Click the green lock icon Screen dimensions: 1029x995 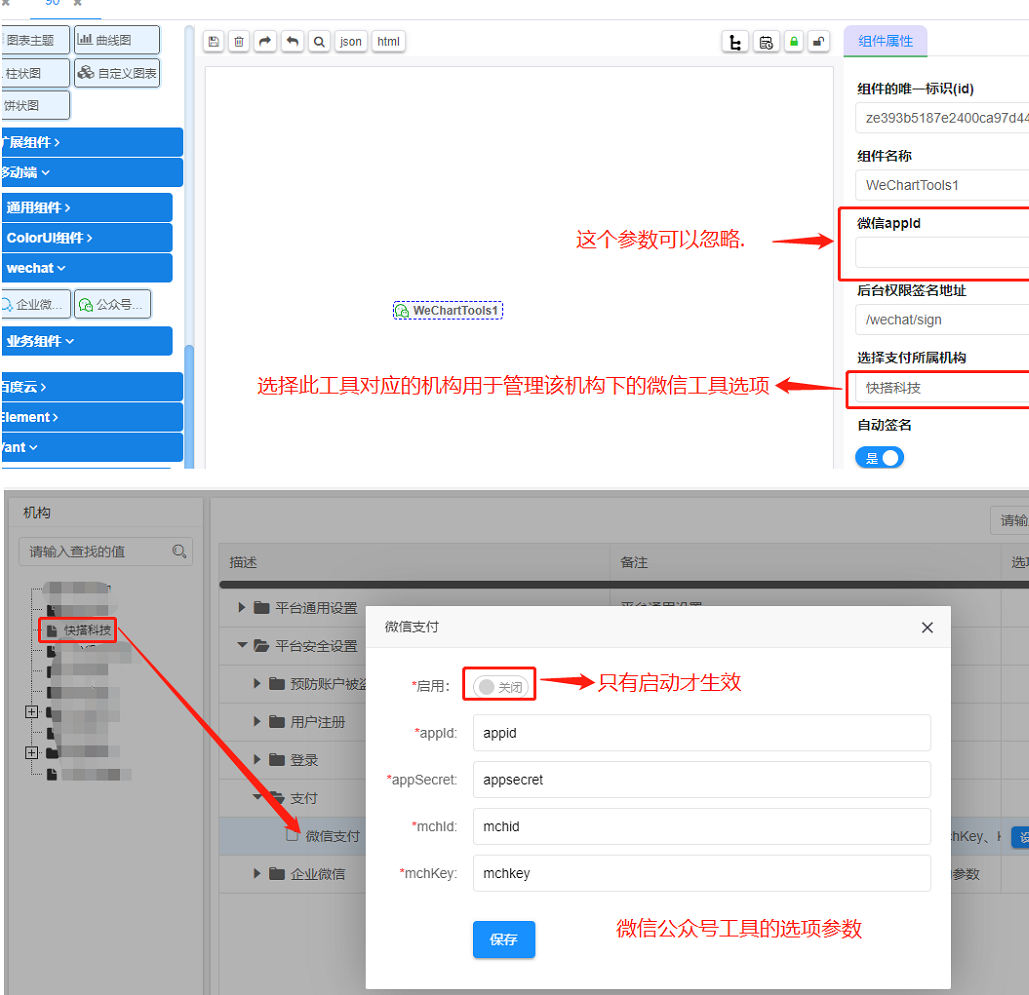click(x=793, y=42)
